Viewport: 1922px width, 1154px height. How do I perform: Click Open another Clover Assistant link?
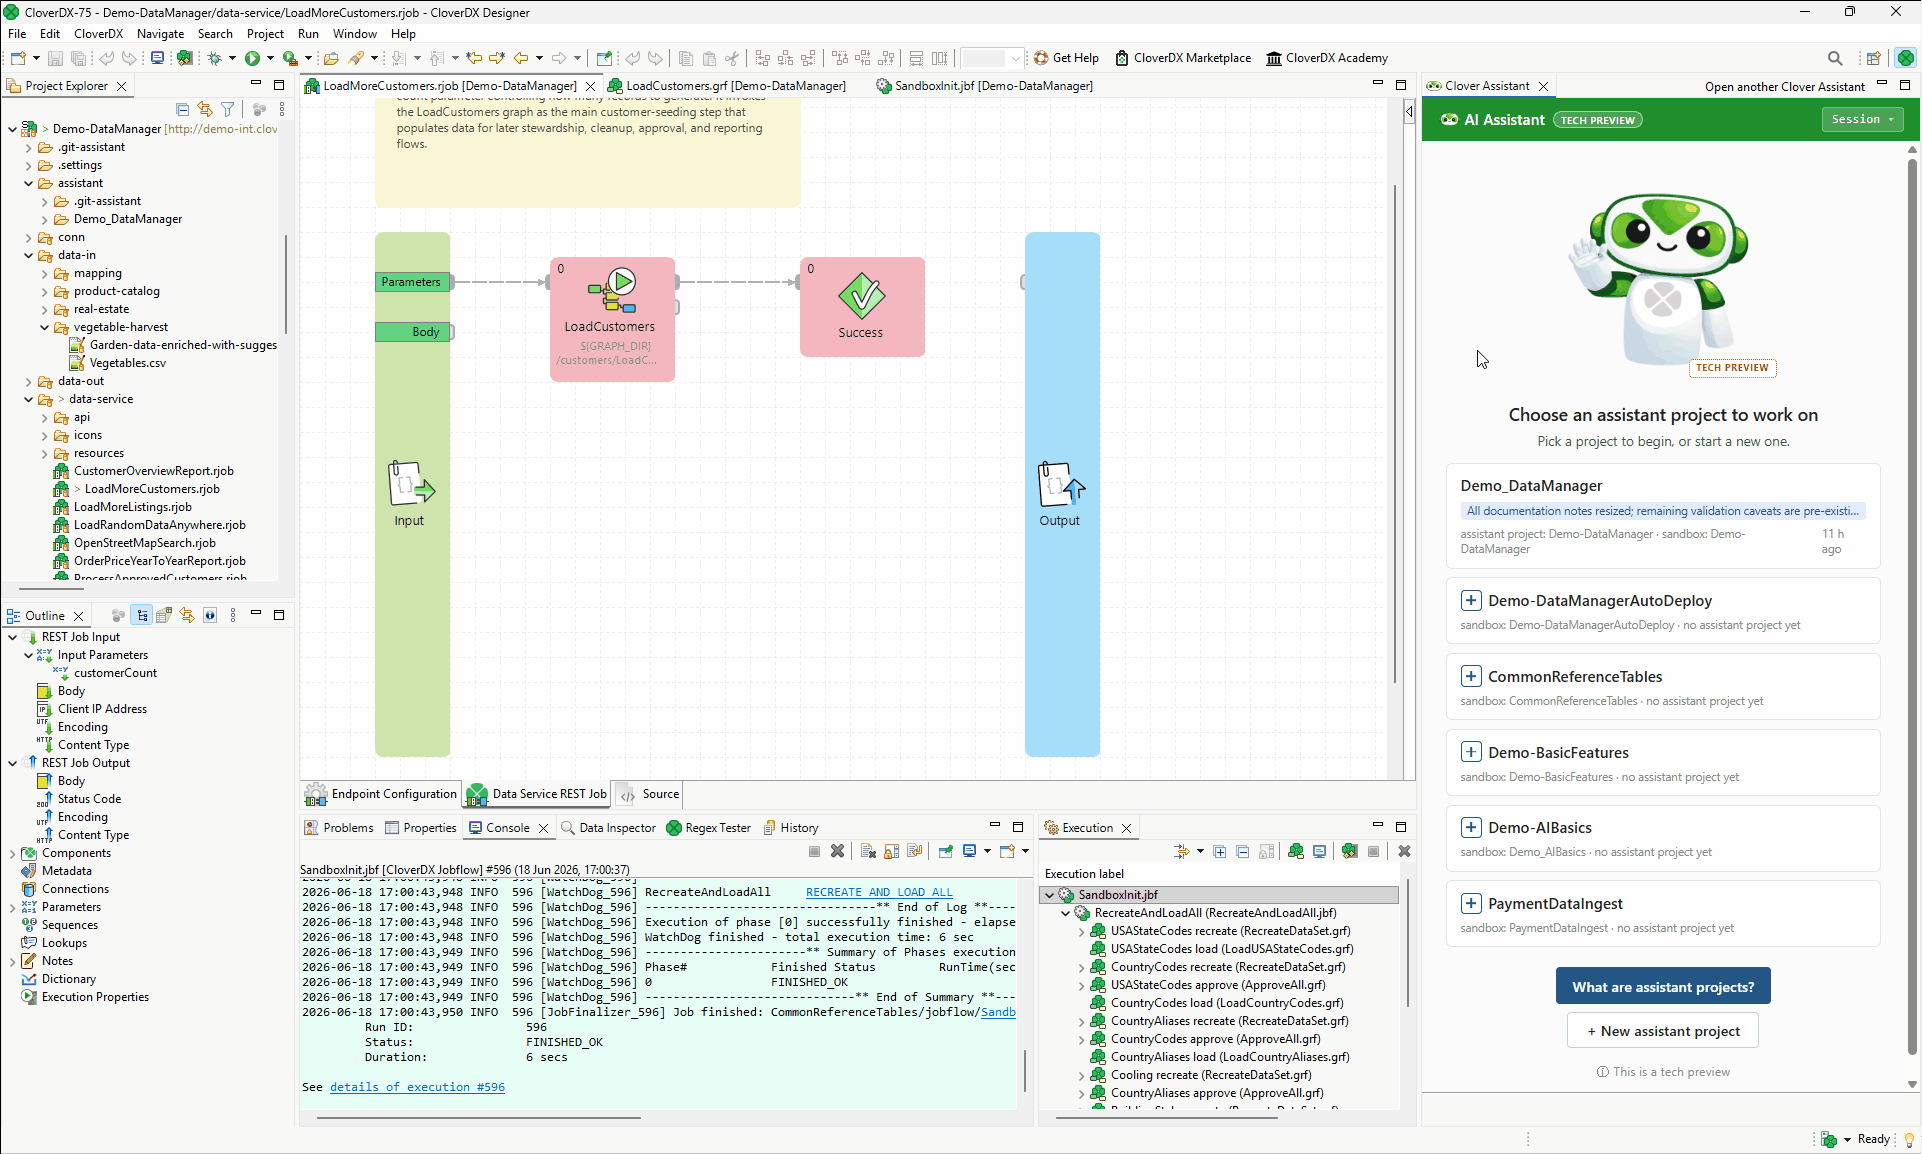click(x=1785, y=87)
